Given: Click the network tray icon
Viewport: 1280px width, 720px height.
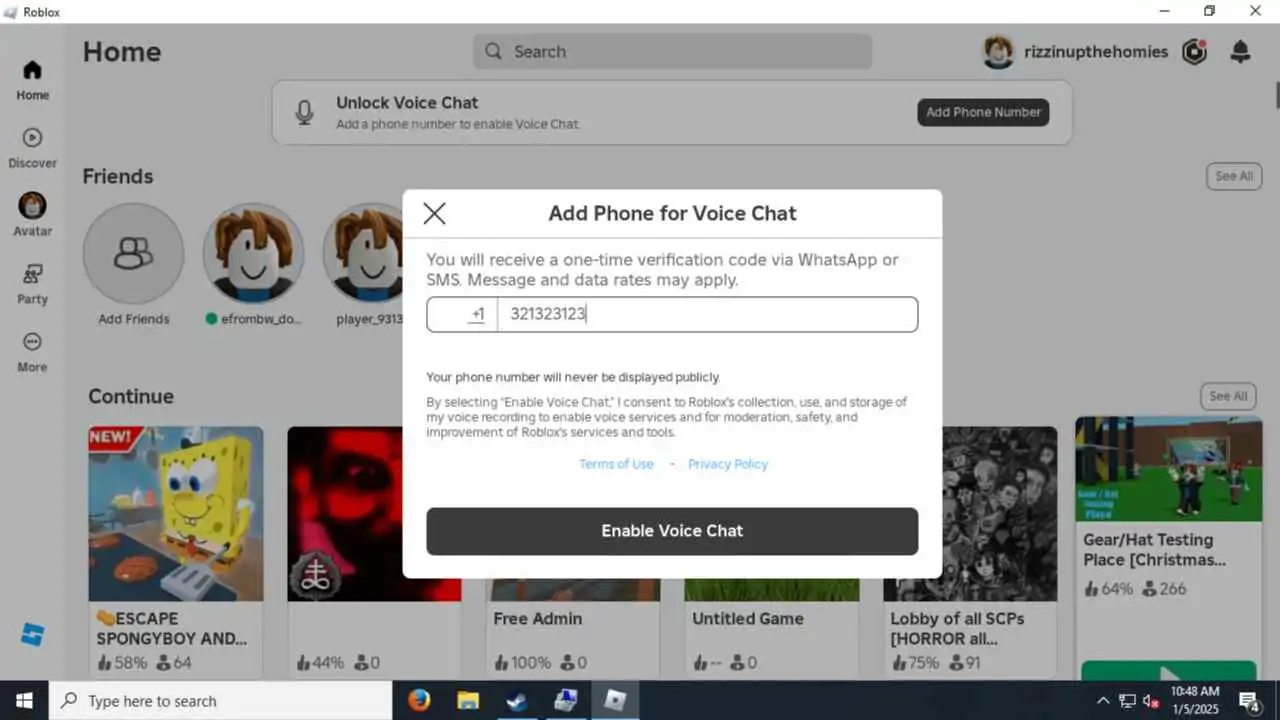Looking at the screenshot, I should (1127, 701).
